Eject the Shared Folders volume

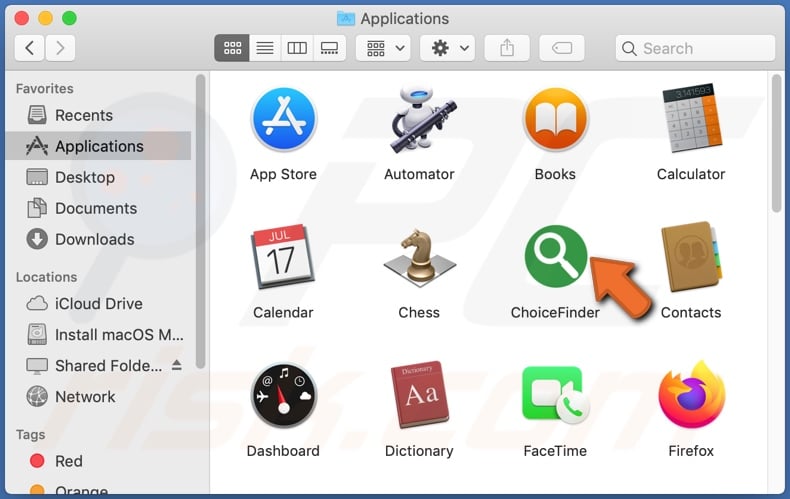click(176, 365)
